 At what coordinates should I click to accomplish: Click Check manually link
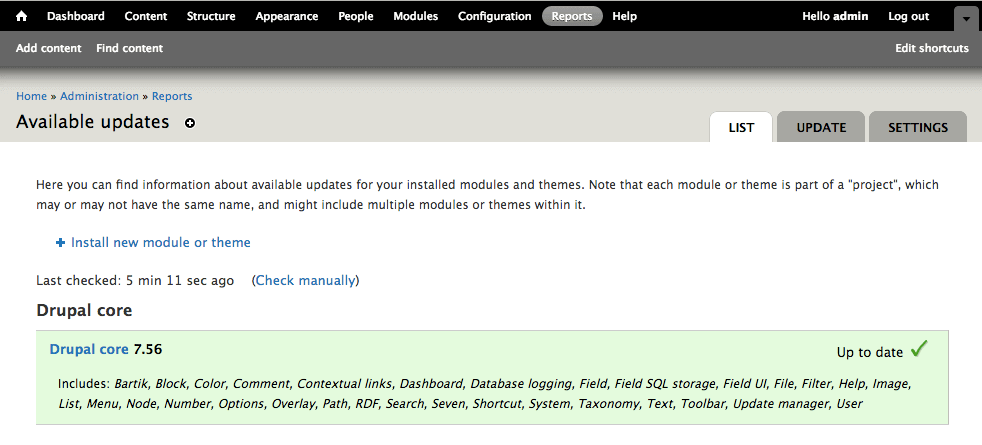[x=305, y=280]
